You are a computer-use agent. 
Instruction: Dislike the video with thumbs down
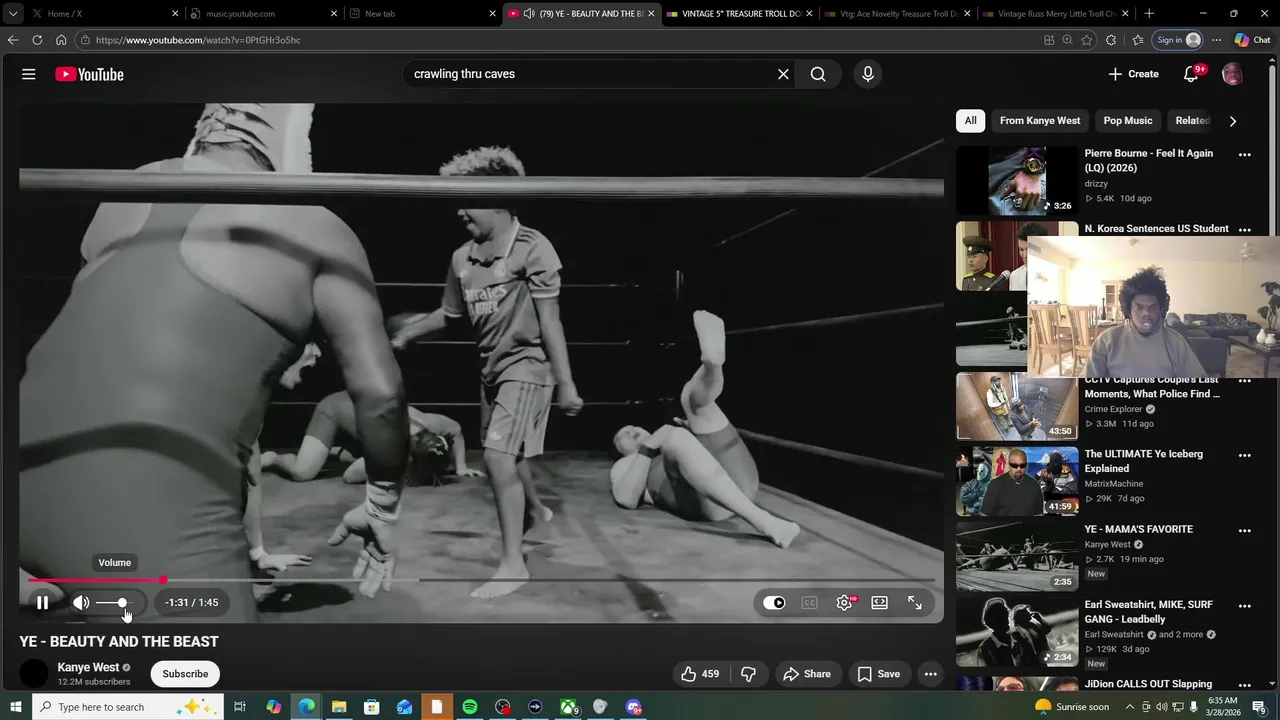click(x=748, y=674)
